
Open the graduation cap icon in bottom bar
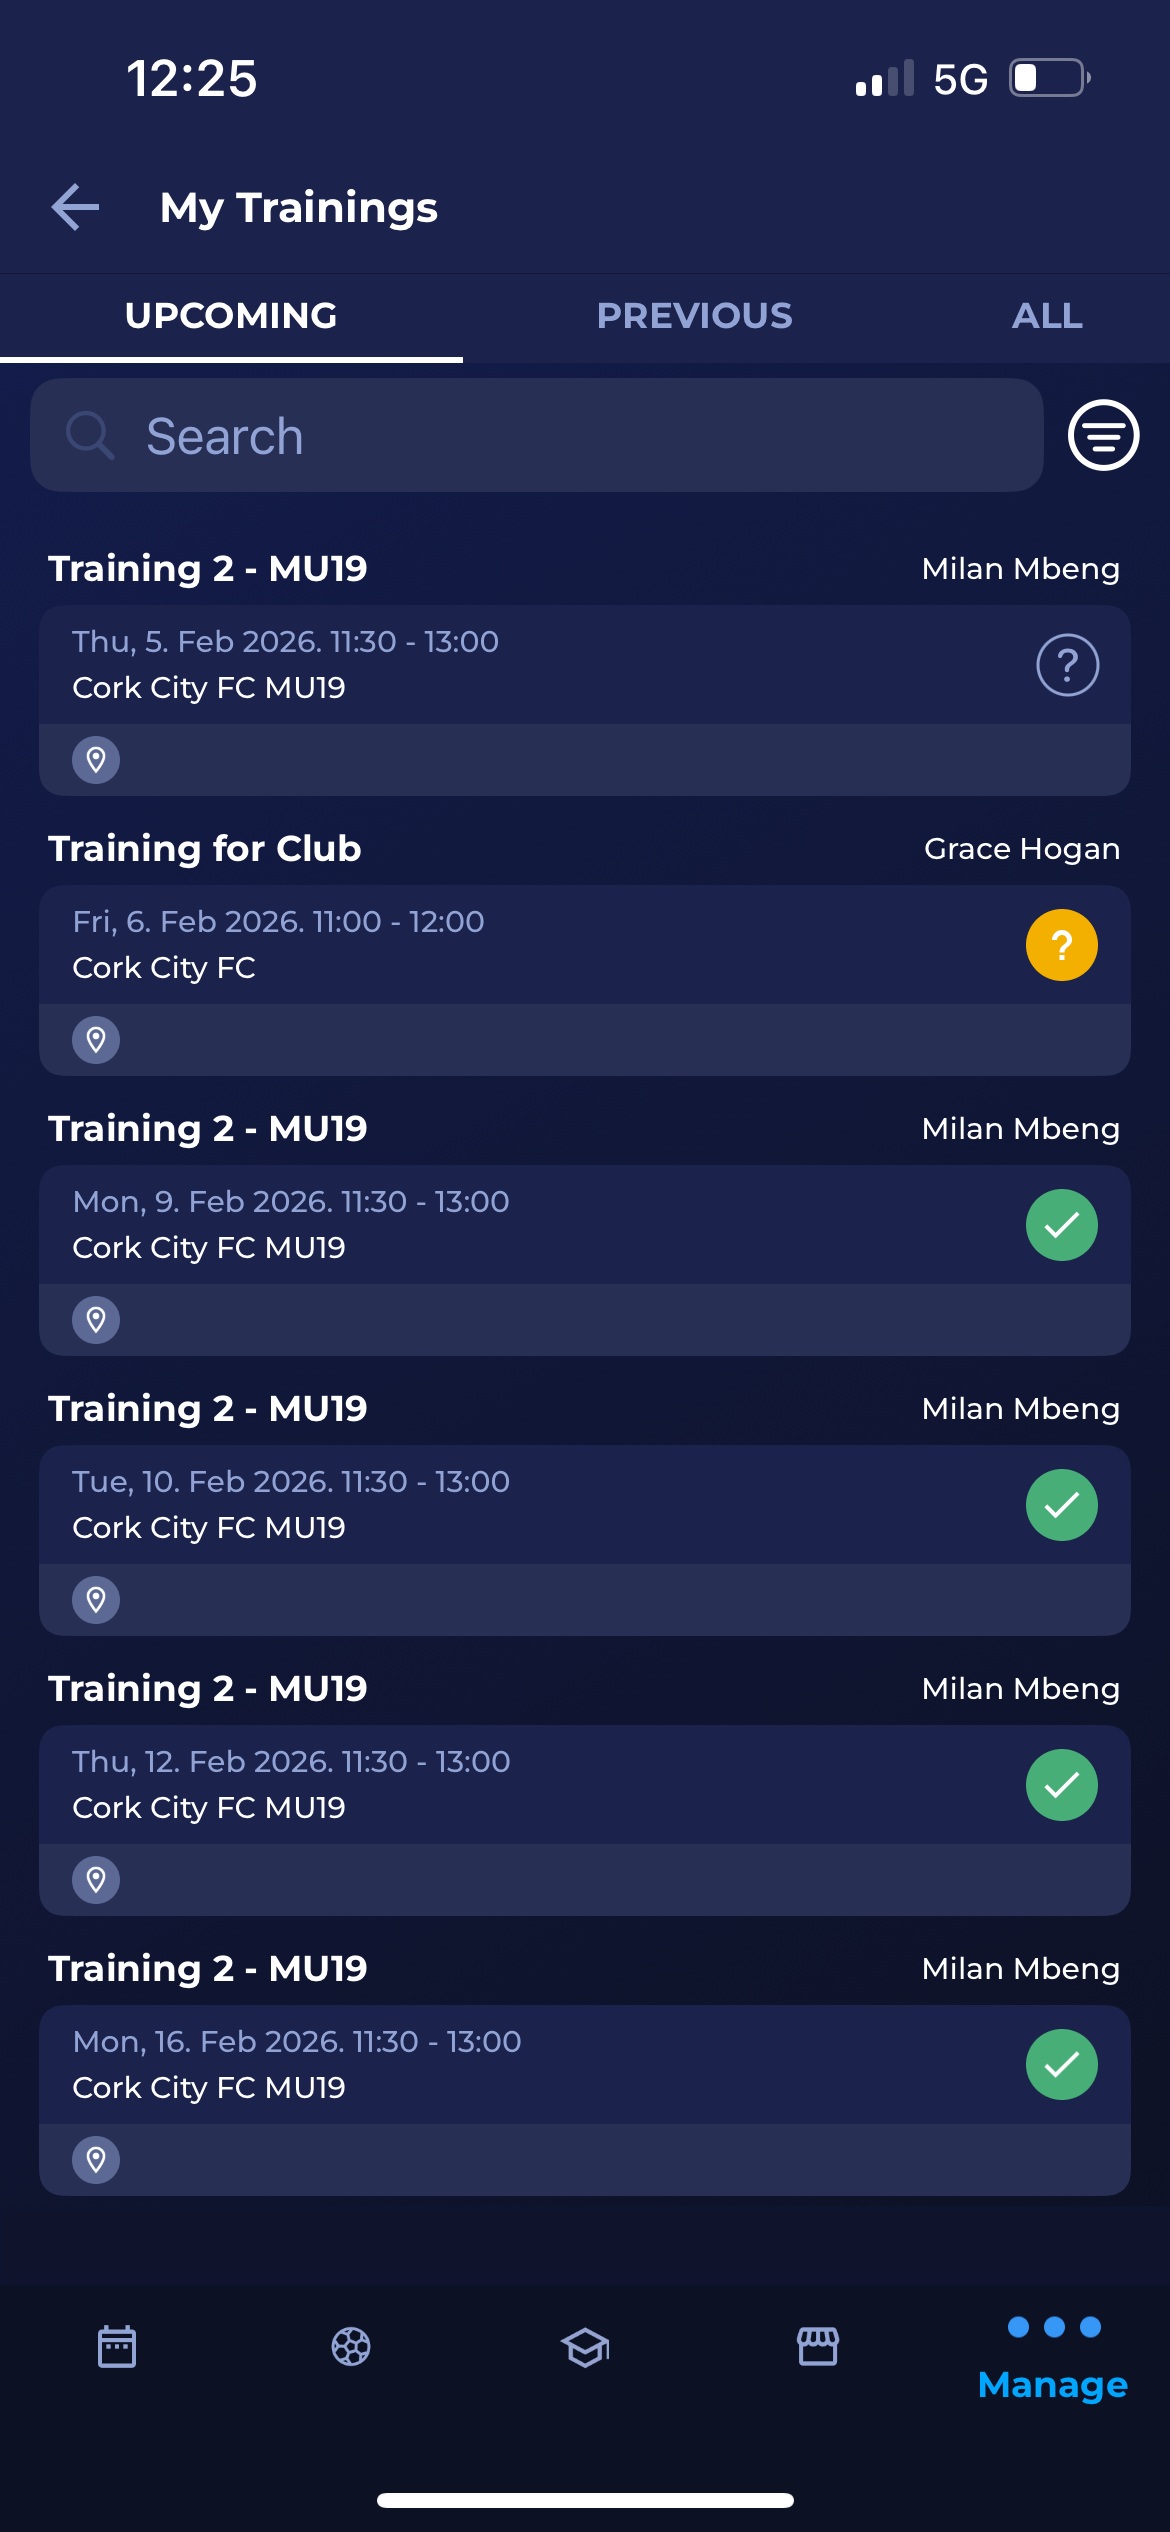585,2346
